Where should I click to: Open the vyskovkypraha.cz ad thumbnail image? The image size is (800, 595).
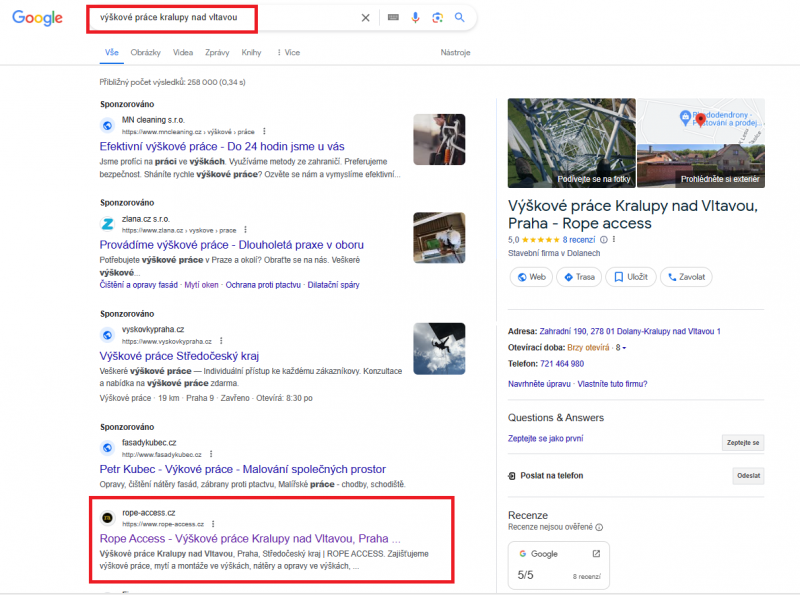point(439,349)
